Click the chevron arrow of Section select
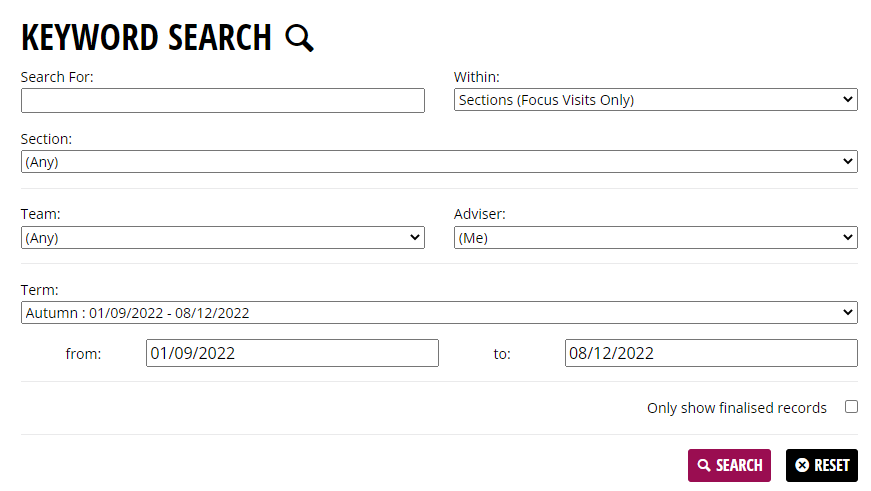Viewport: 871px width, 491px height. pyautogui.click(x=848, y=162)
